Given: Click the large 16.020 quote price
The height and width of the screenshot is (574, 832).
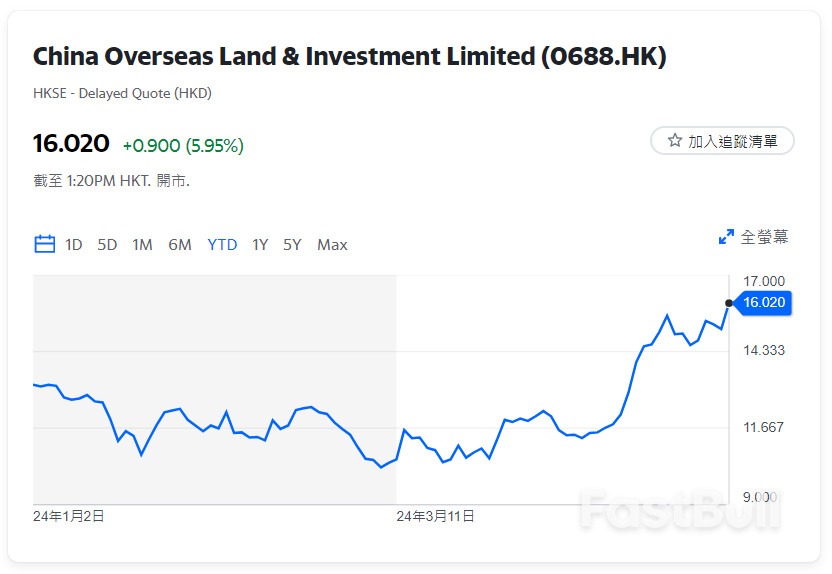Looking at the screenshot, I should [71, 144].
